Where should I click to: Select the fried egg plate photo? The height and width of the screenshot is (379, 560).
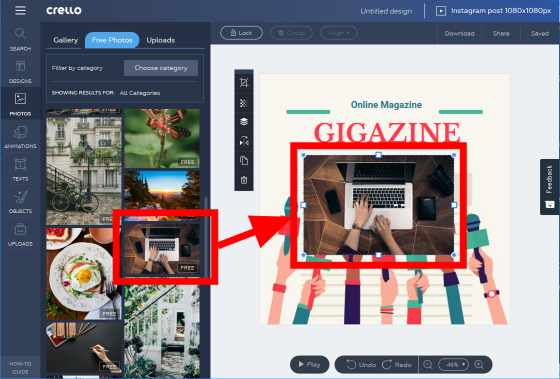84,273
